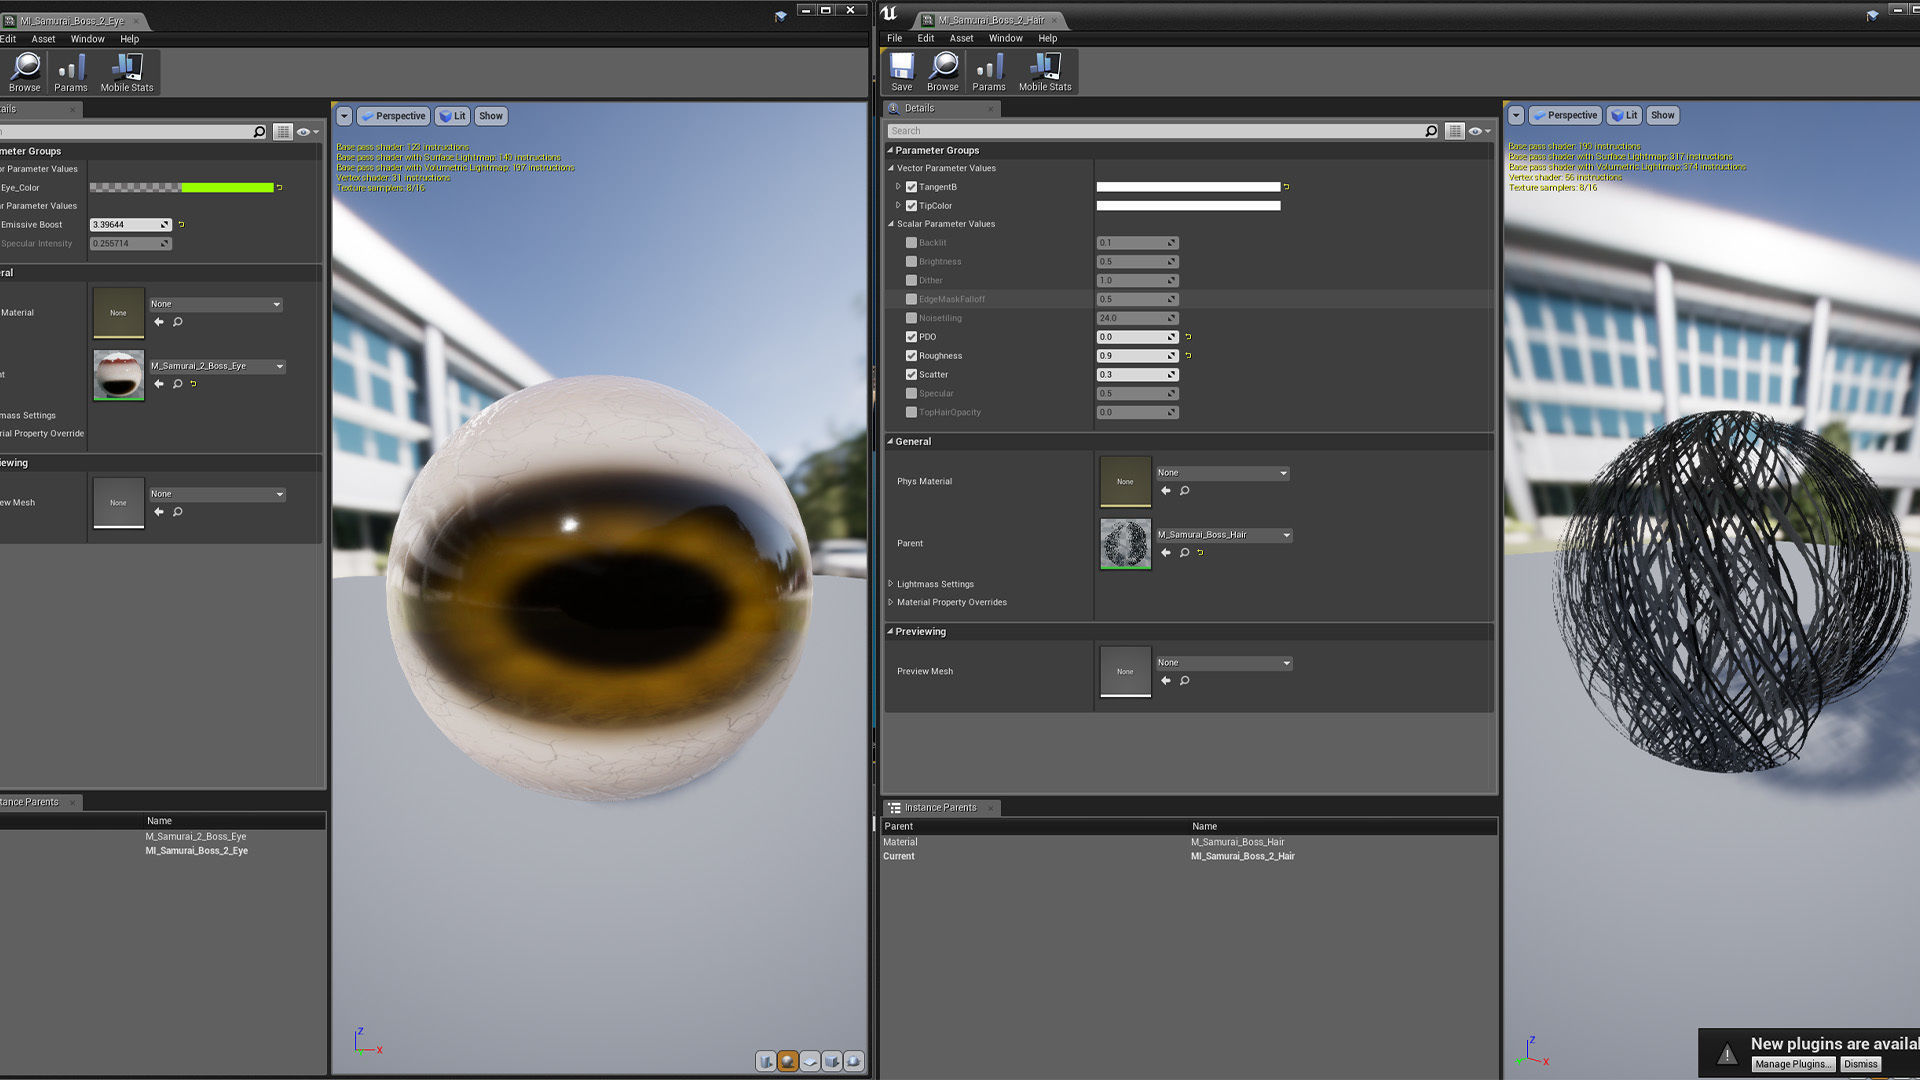Use selected asset arrow for Phys Material

1165,491
